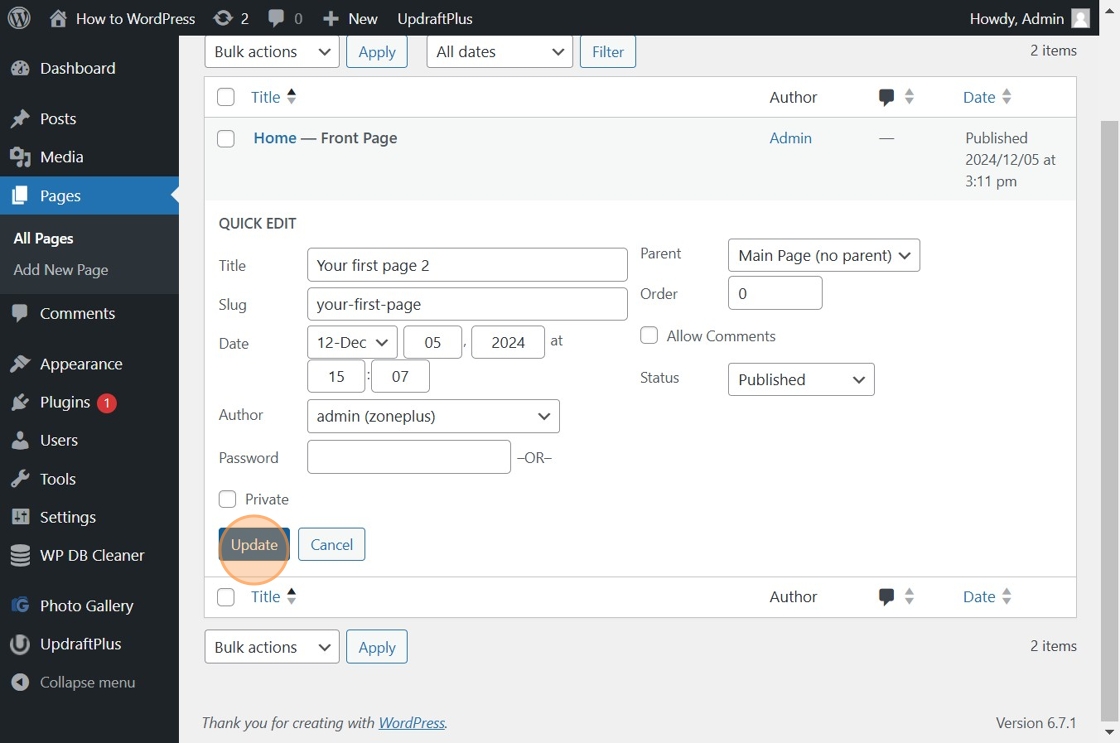Open the WordPress link in footer
Screen dimensions: 1120x743
tap(411, 722)
